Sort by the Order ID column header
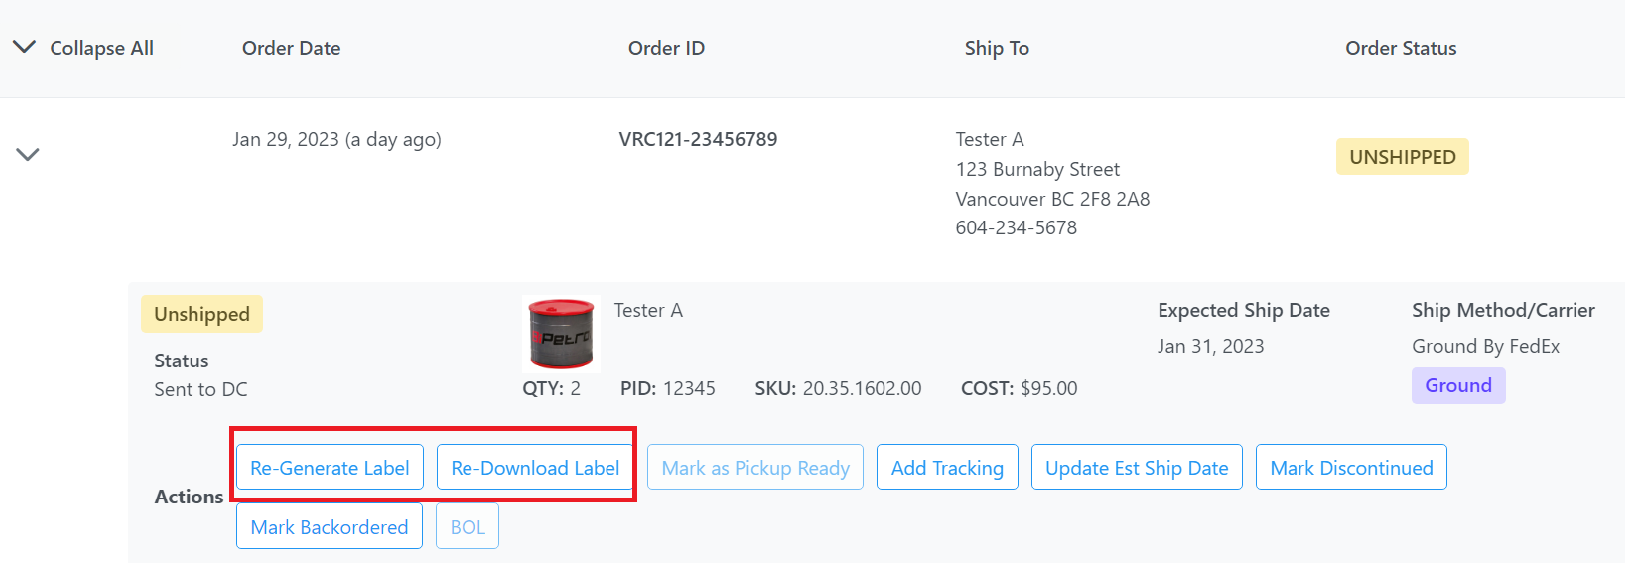This screenshot has height=563, width=1625. pos(666,48)
